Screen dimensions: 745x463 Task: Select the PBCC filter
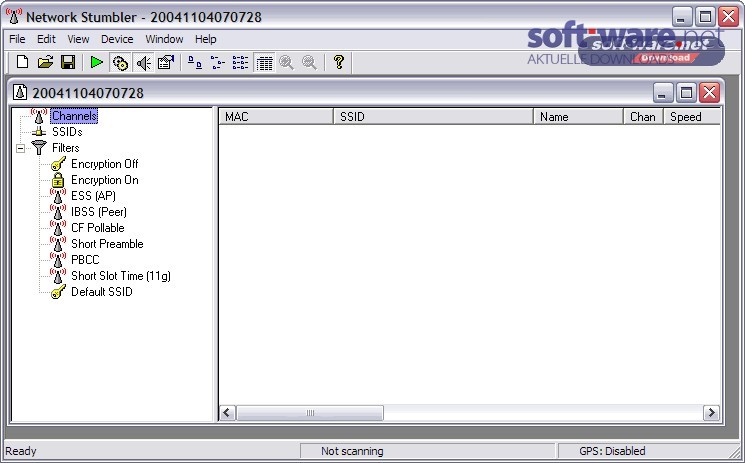coord(85,260)
